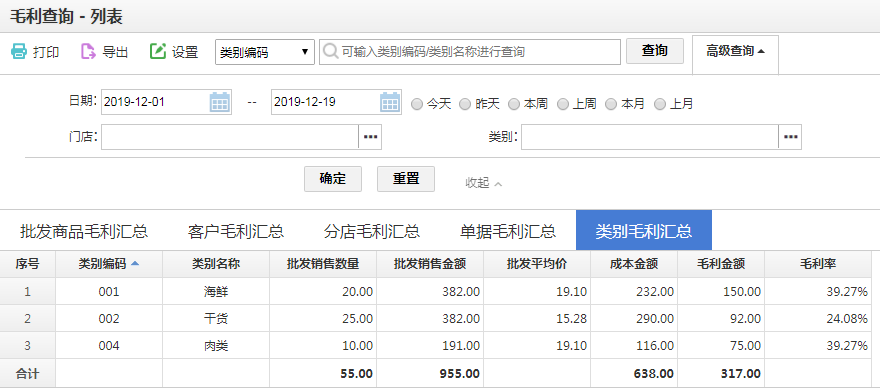Click category code 002 cell
Screen dimensions: 887x391
[x=109, y=319]
